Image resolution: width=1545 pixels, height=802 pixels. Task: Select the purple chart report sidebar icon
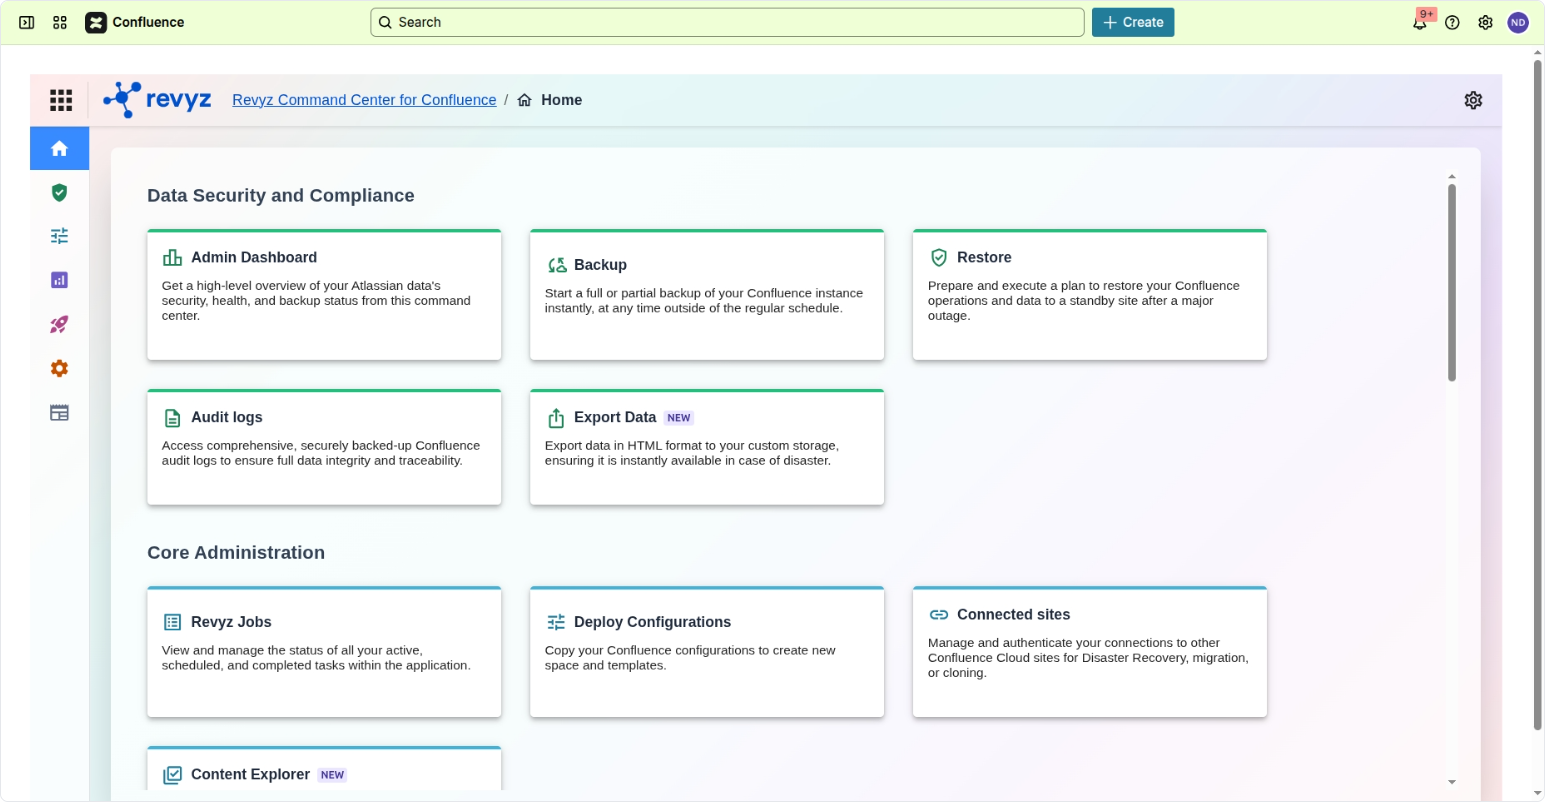tap(59, 280)
